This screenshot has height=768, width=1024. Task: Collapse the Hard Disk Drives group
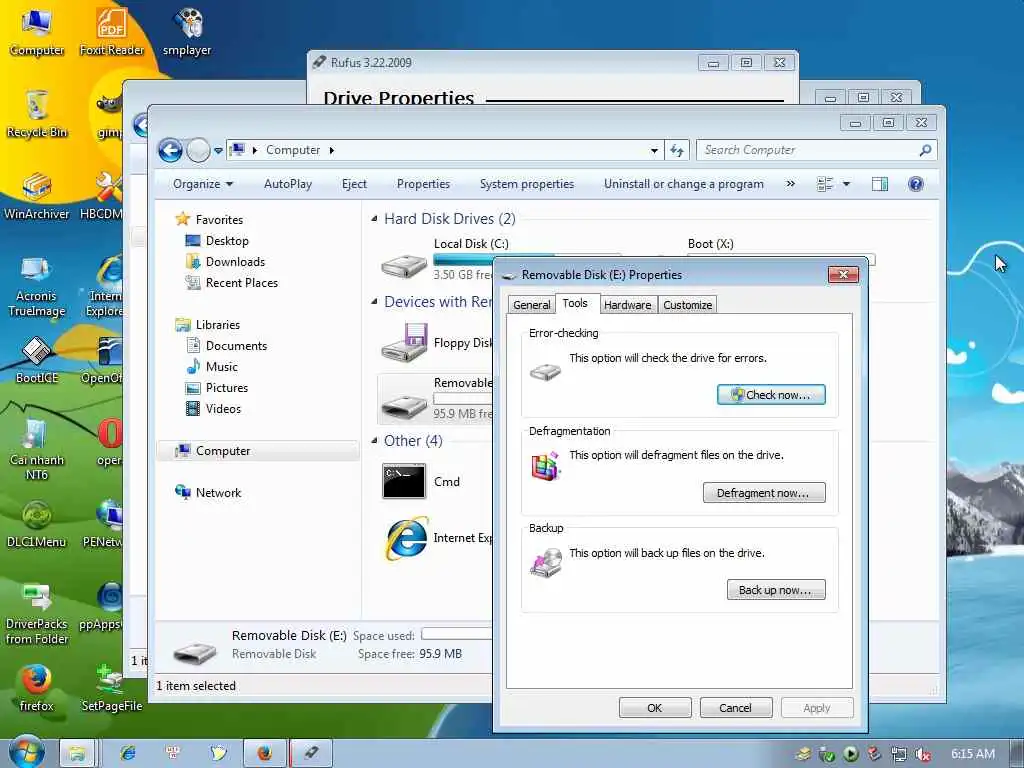coord(374,219)
